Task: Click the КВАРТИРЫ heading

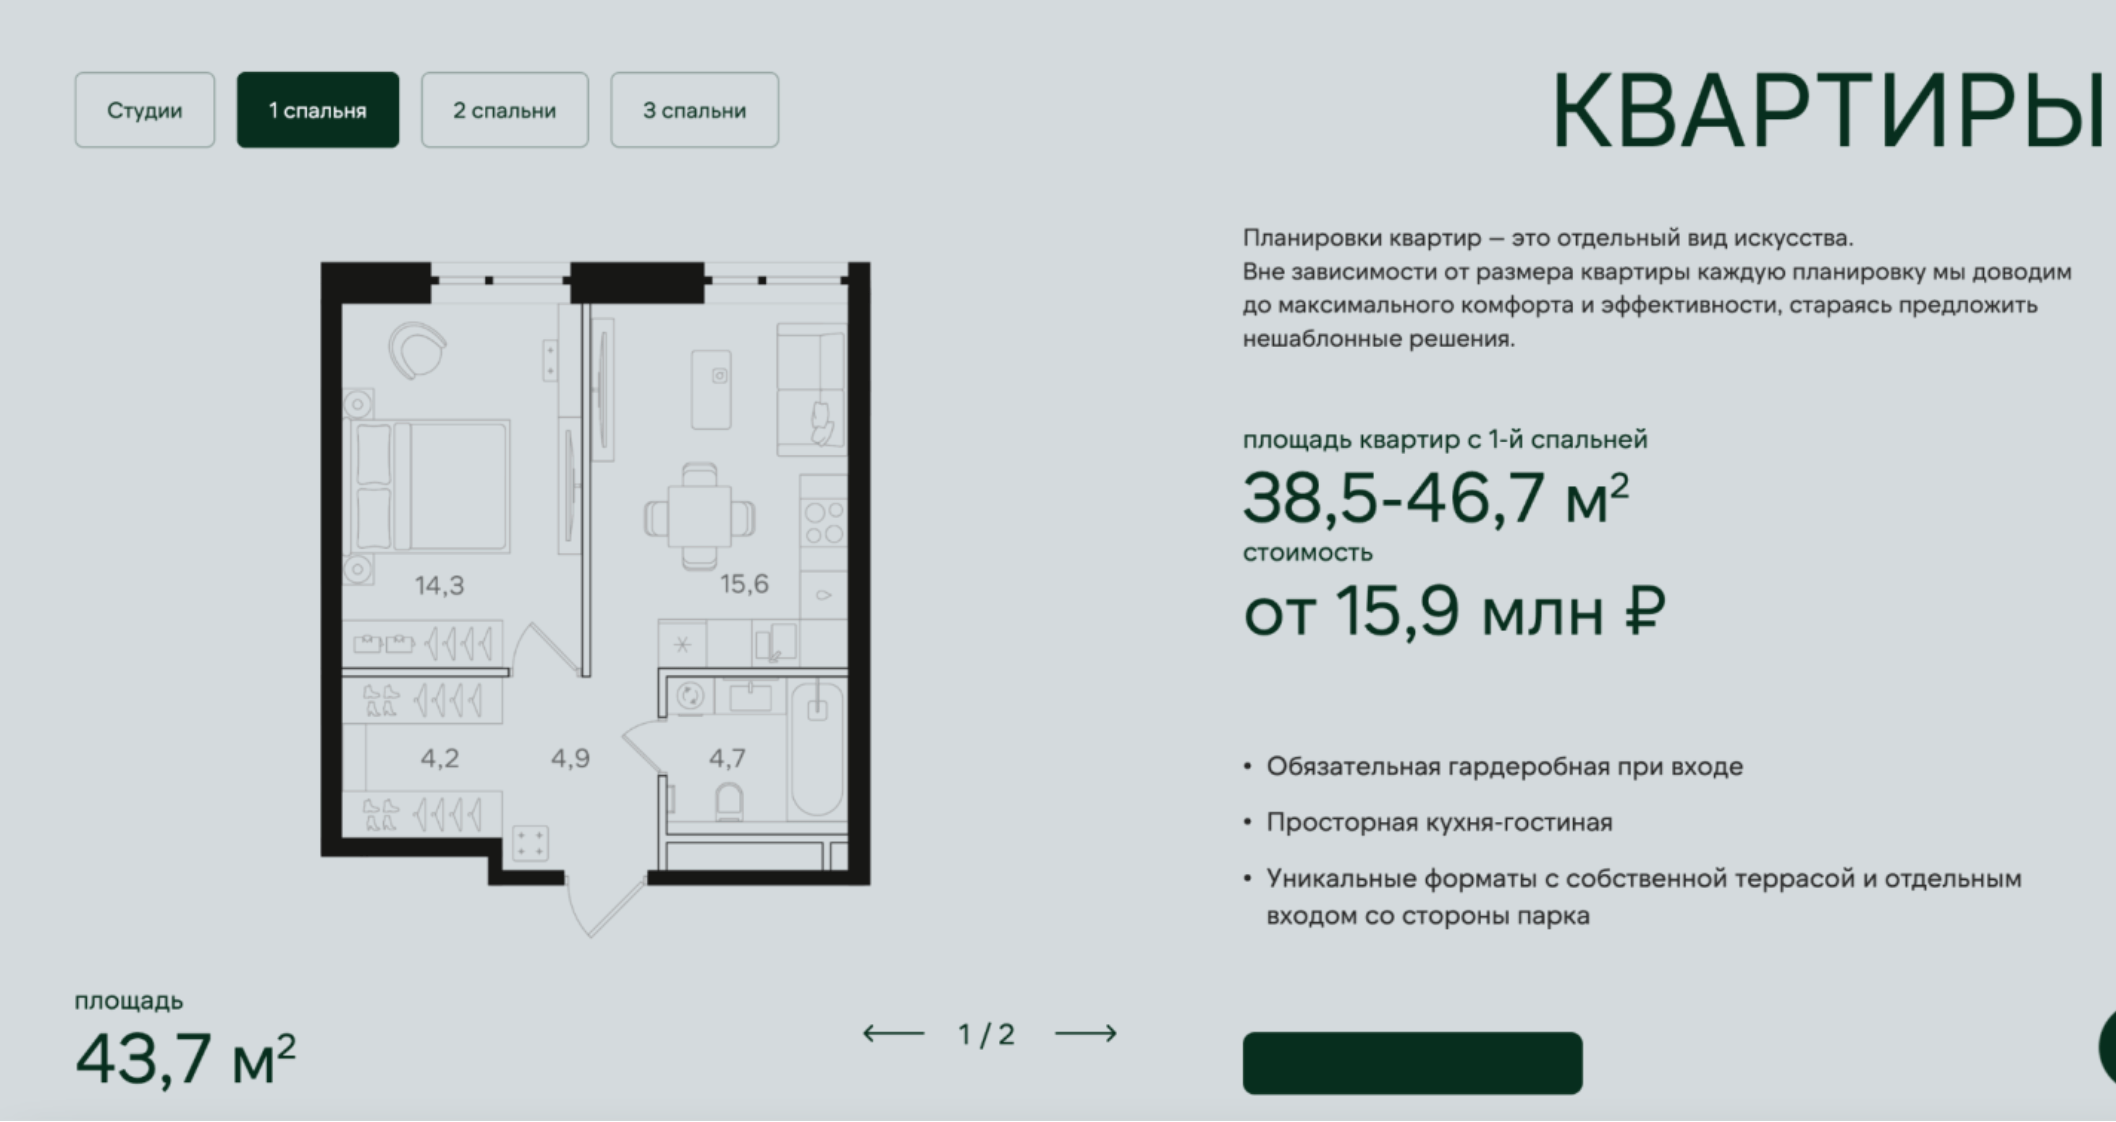Action: [1828, 111]
